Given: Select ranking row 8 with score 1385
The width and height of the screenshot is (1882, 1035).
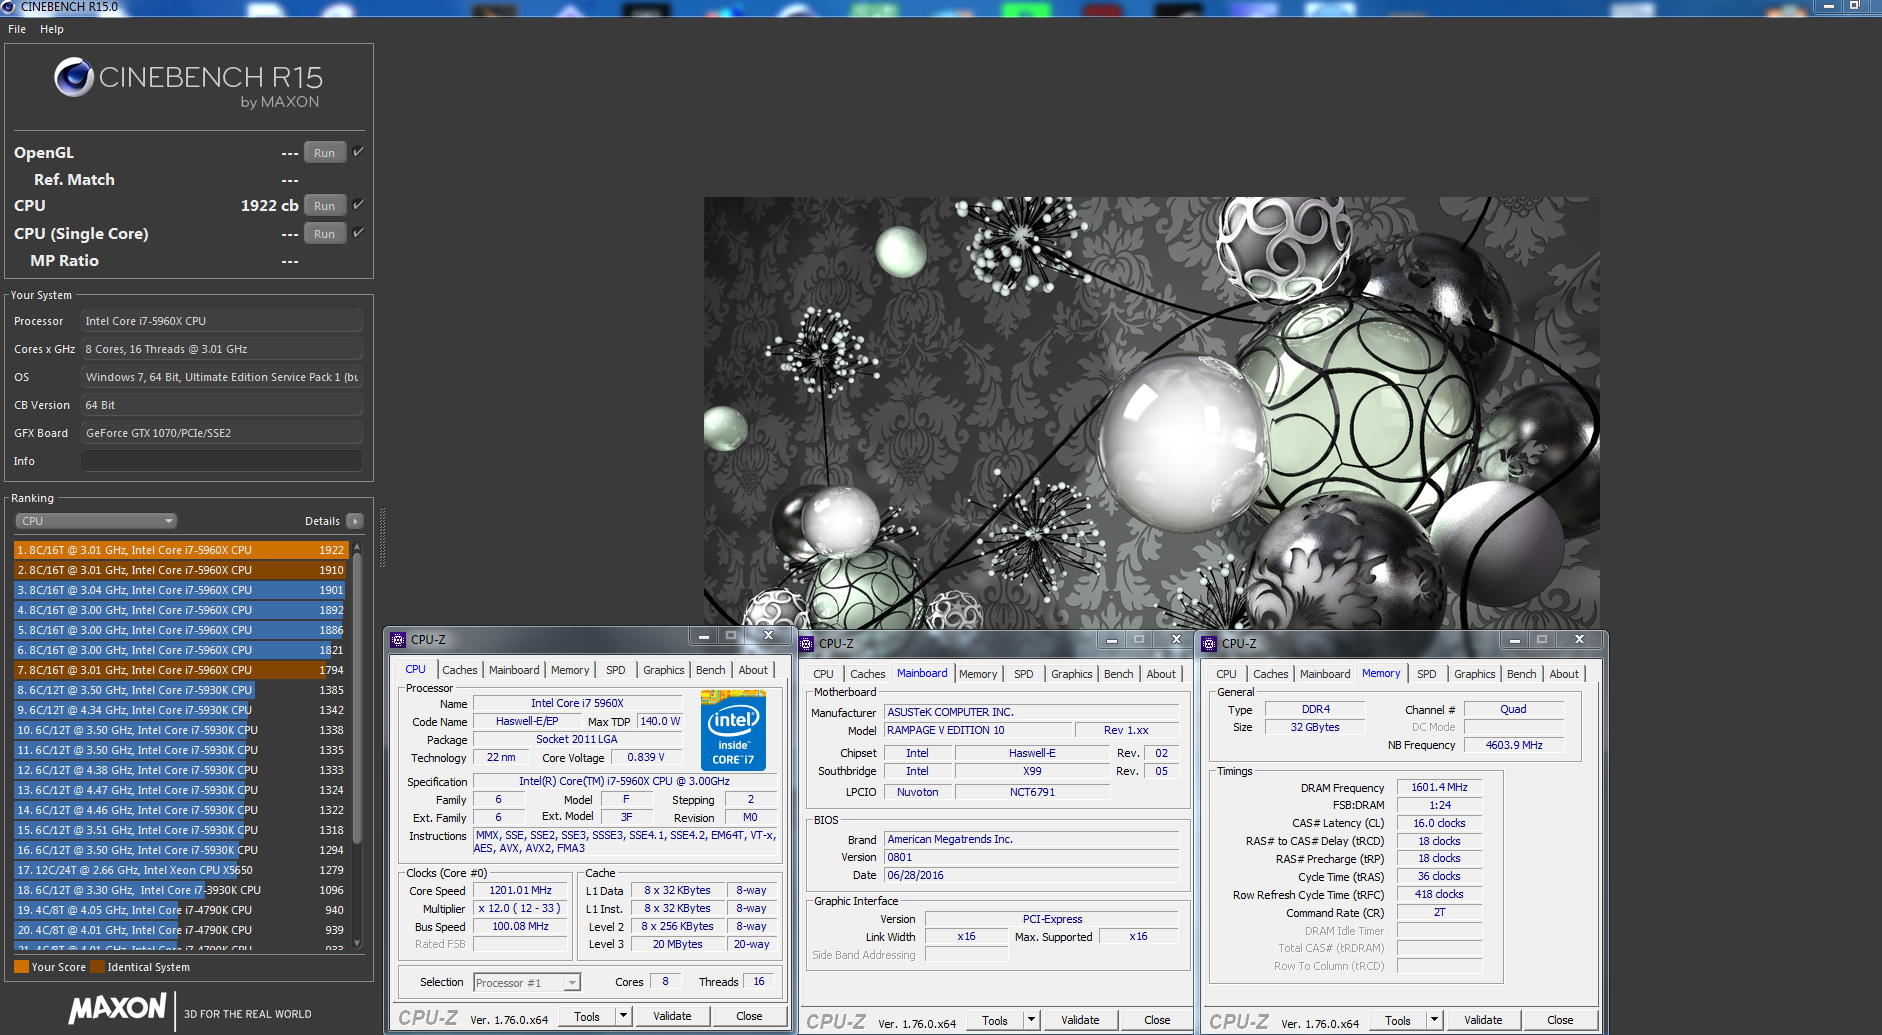Looking at the screenshot, I should pos(181,690).
